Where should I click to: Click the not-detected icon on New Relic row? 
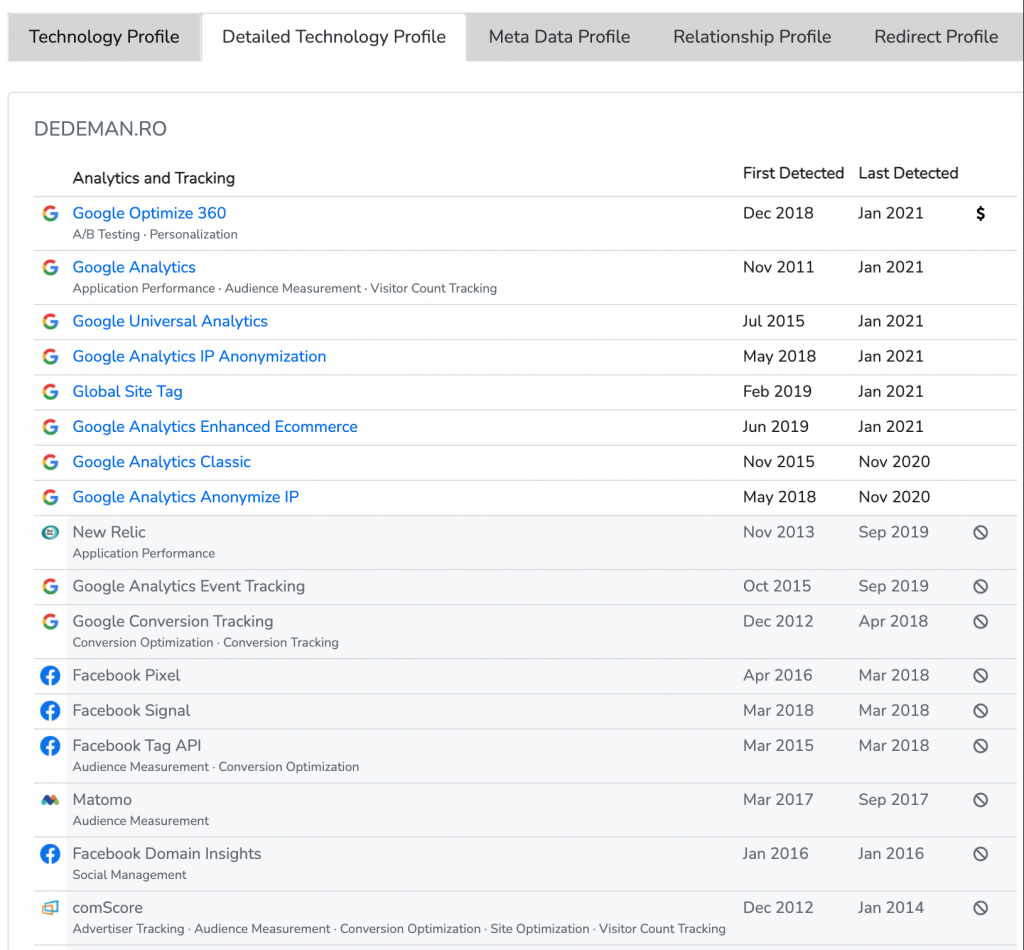tap(980, 533)
